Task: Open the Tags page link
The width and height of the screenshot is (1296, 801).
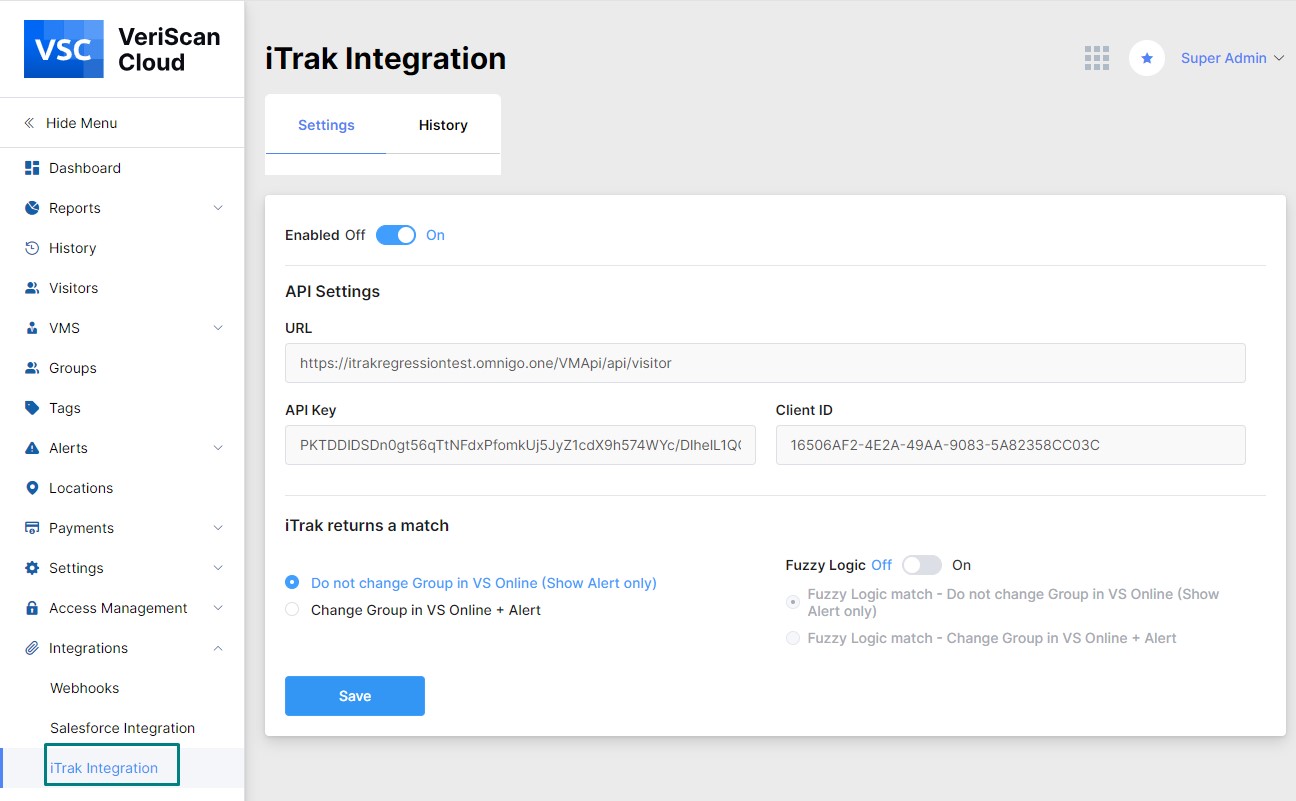Action: (x=65, y=408)
